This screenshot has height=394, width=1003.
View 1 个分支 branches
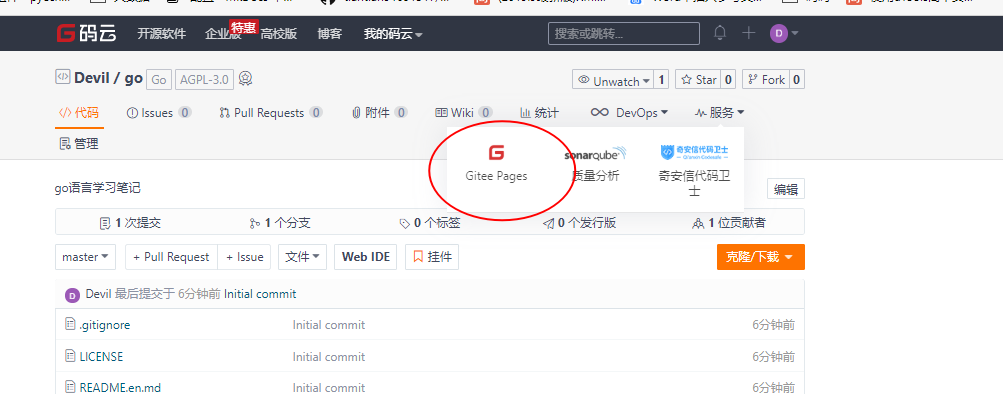pos(280,223)
